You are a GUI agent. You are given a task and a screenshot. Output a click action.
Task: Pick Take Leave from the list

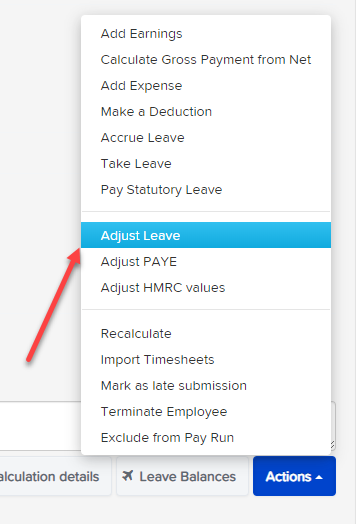[206, 164]
